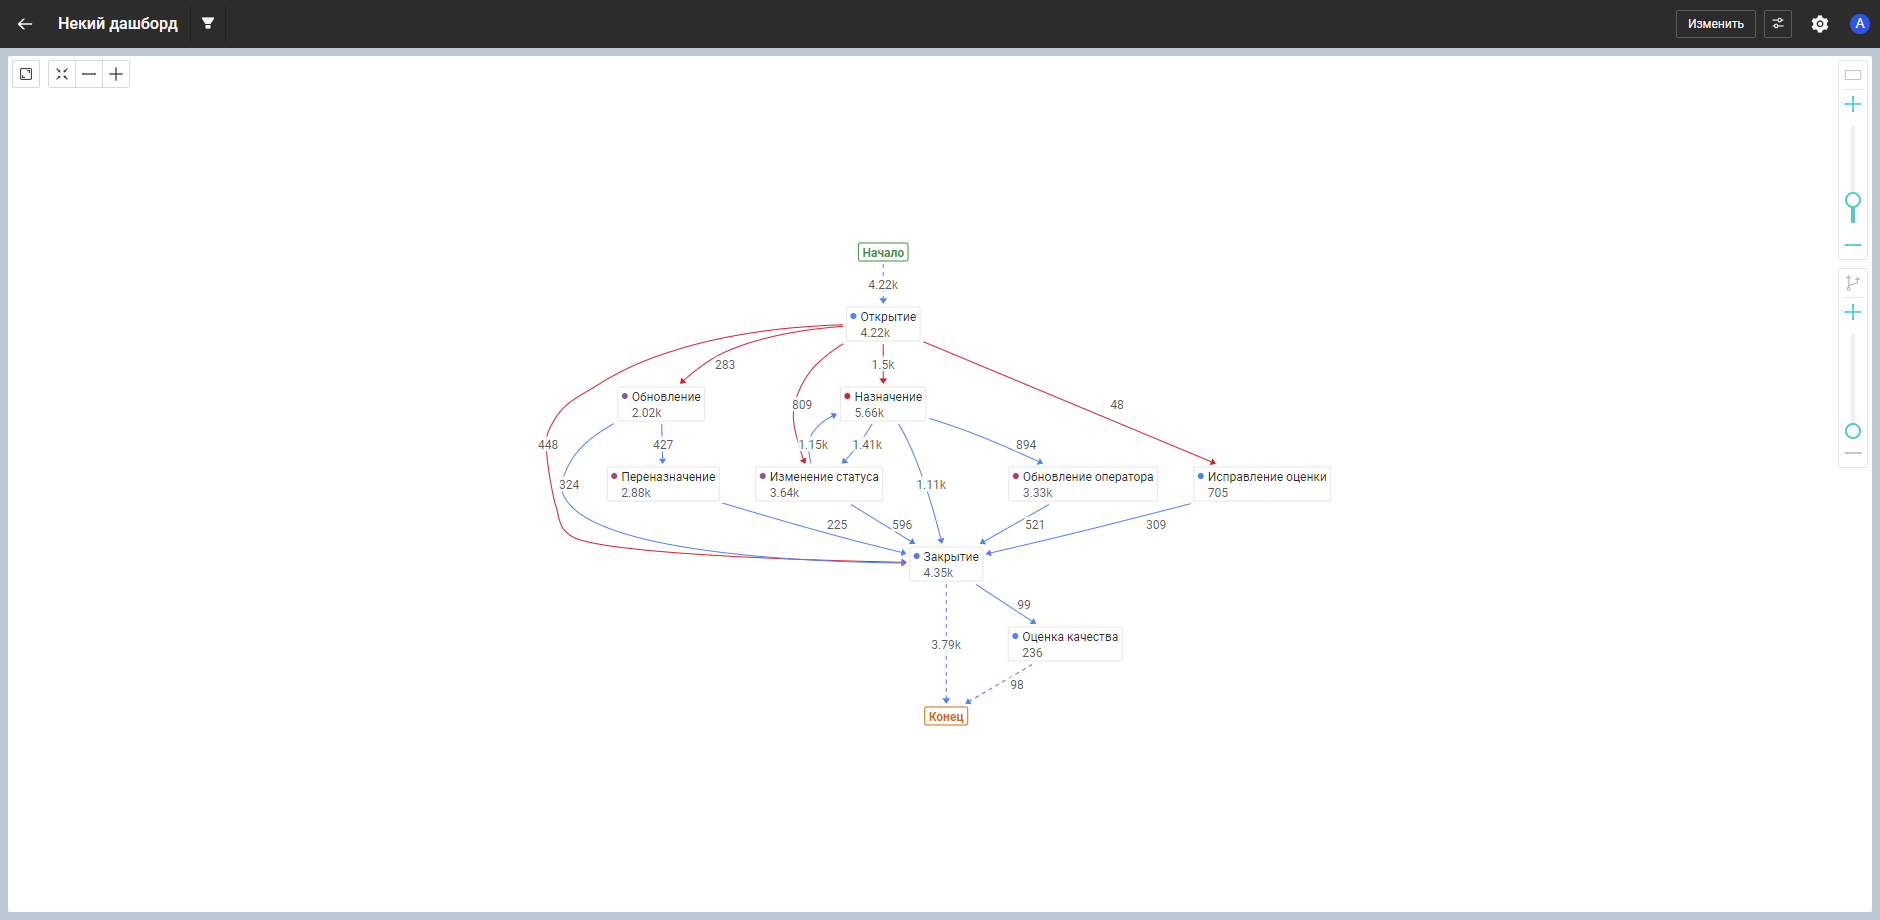Select the Конец end node
1880x920 pixels.
pos(946,716)
